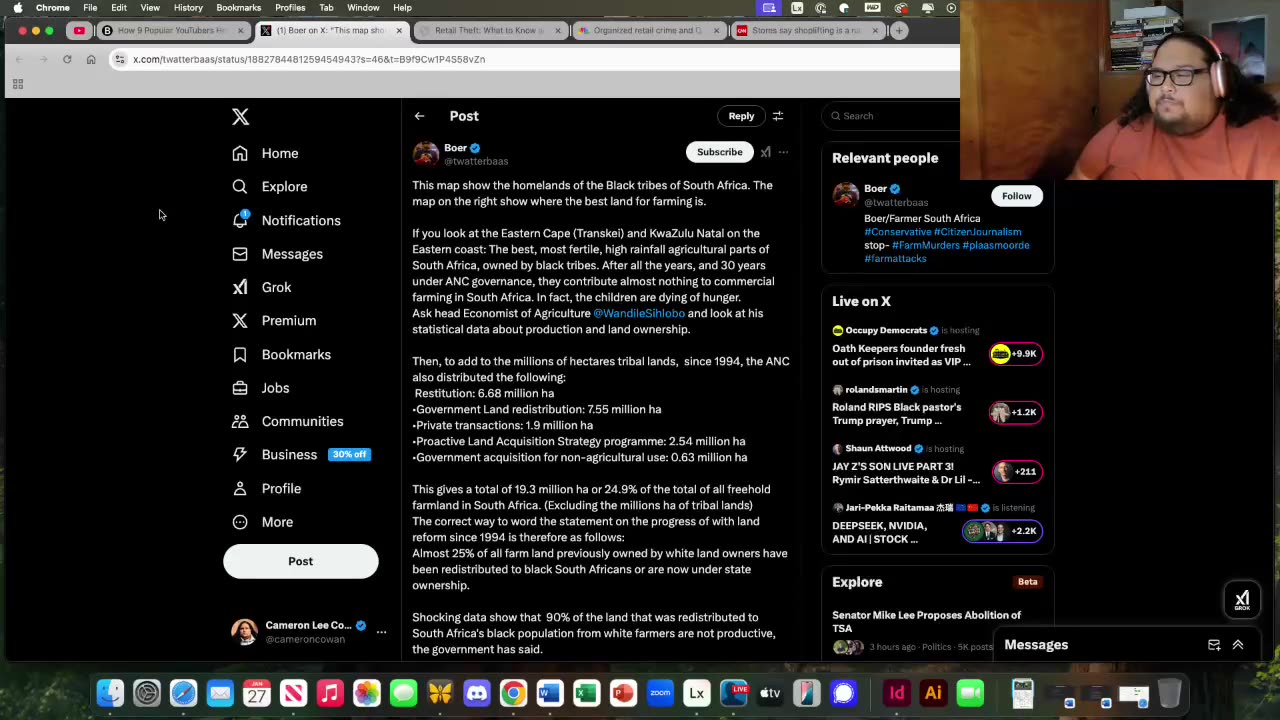Switch to 'Stores say shoplifting' tab
Viewport: 1280px width, 720px height.
(x=806, y=30)
